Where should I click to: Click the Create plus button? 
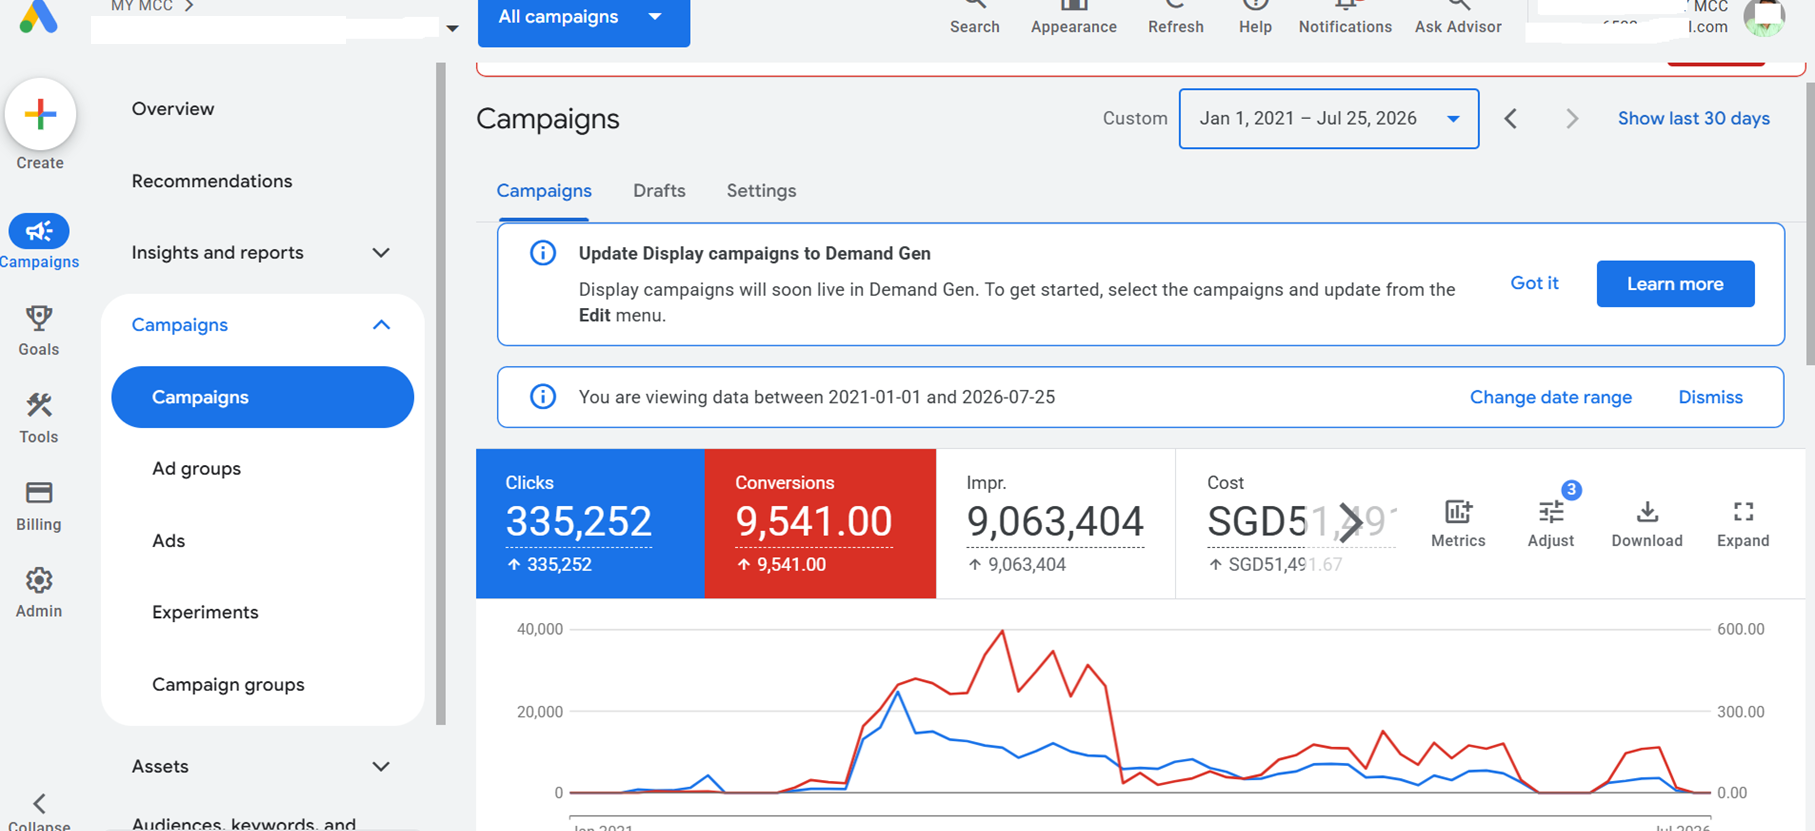click(x=40, y=114)
